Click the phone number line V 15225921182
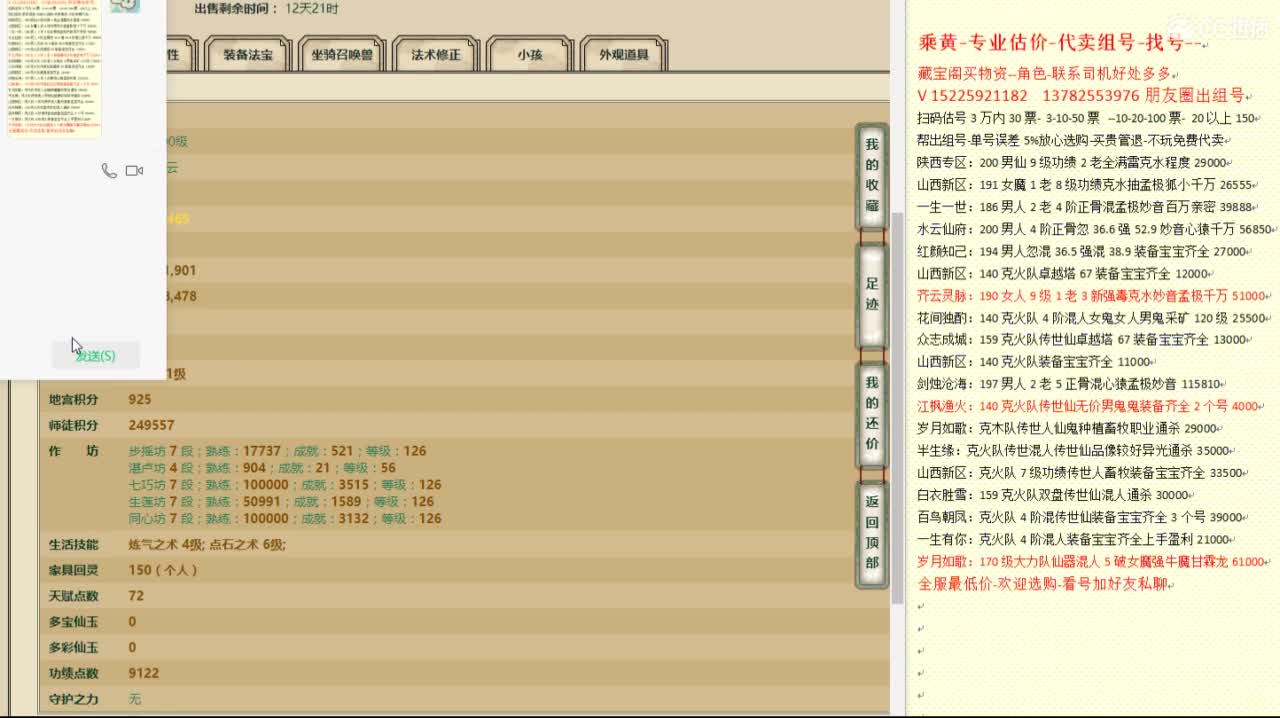Image resolution: width=1280 pixels, height=718 pixels. pyautogui.click(x=1081, y=96)
